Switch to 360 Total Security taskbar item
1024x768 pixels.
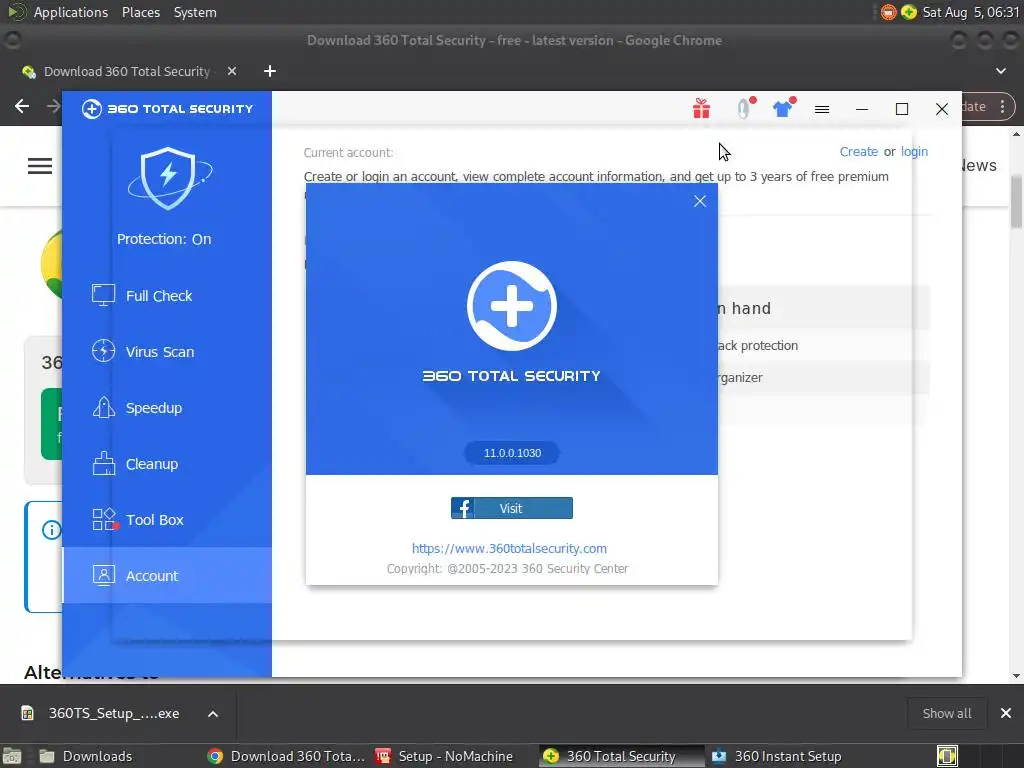(x=622, y=756)
